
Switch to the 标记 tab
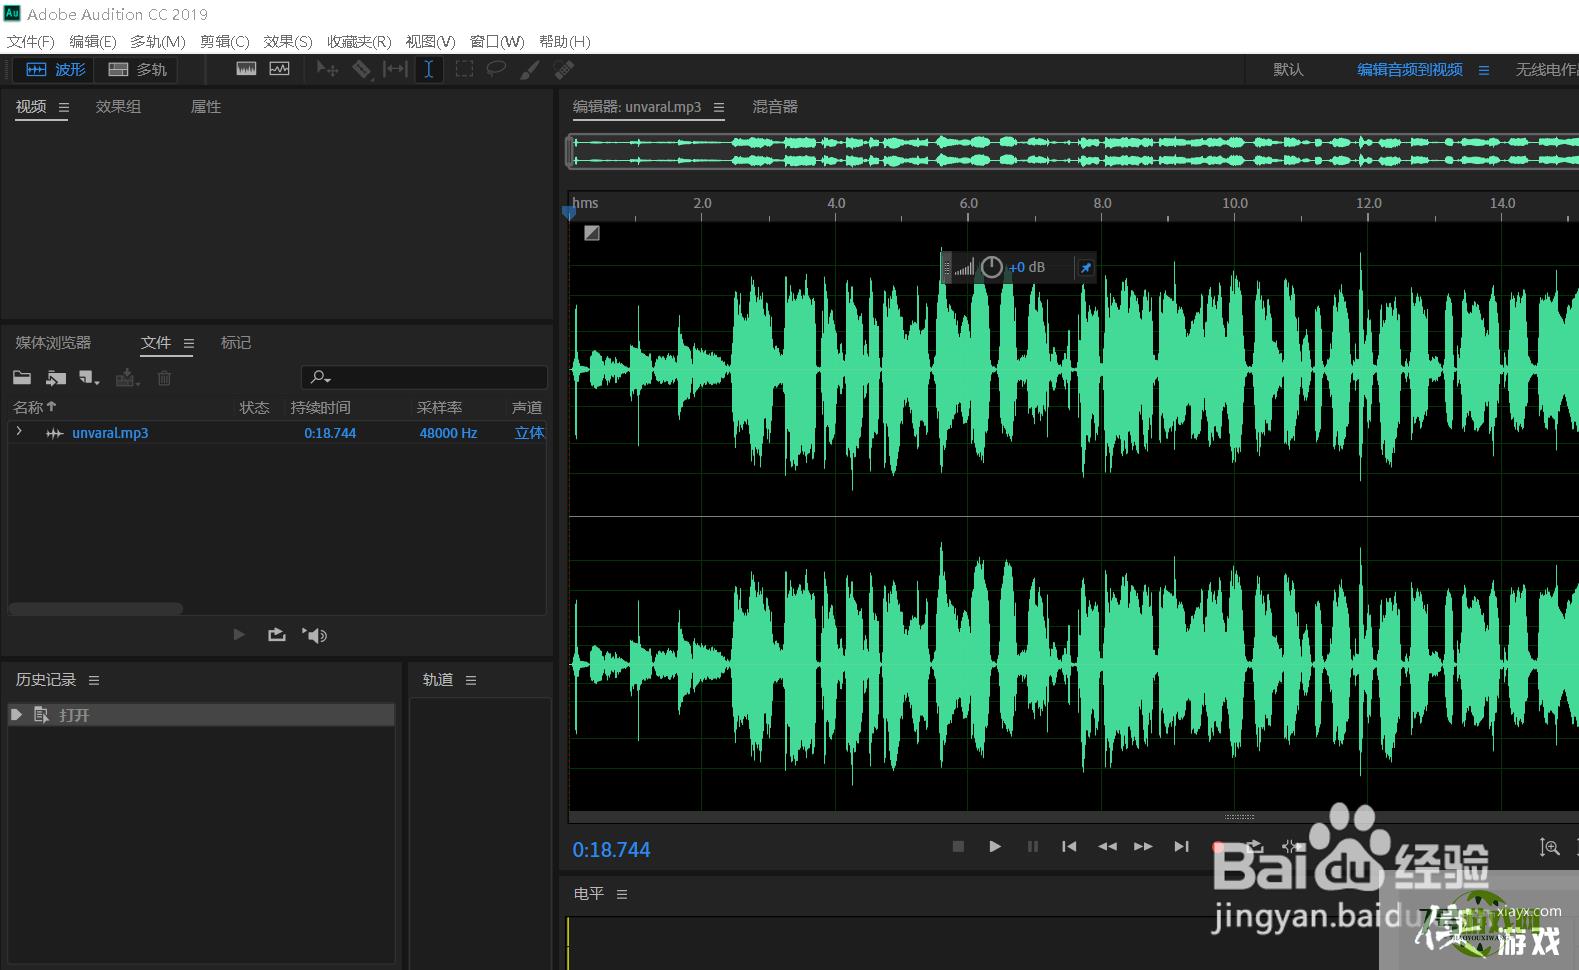(x=236, y=343)
